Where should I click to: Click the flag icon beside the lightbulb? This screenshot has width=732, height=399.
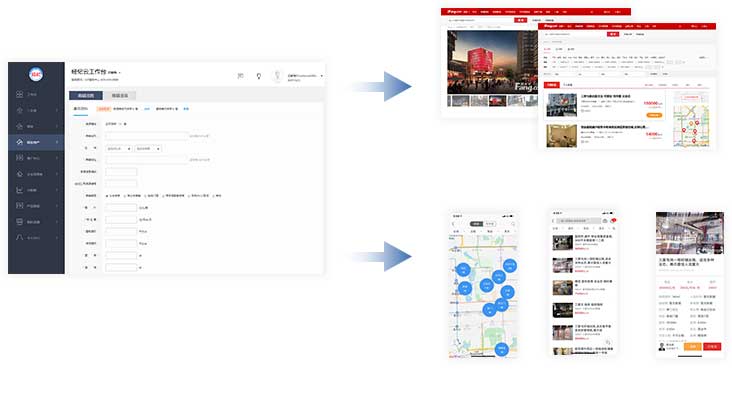[240, 76]
